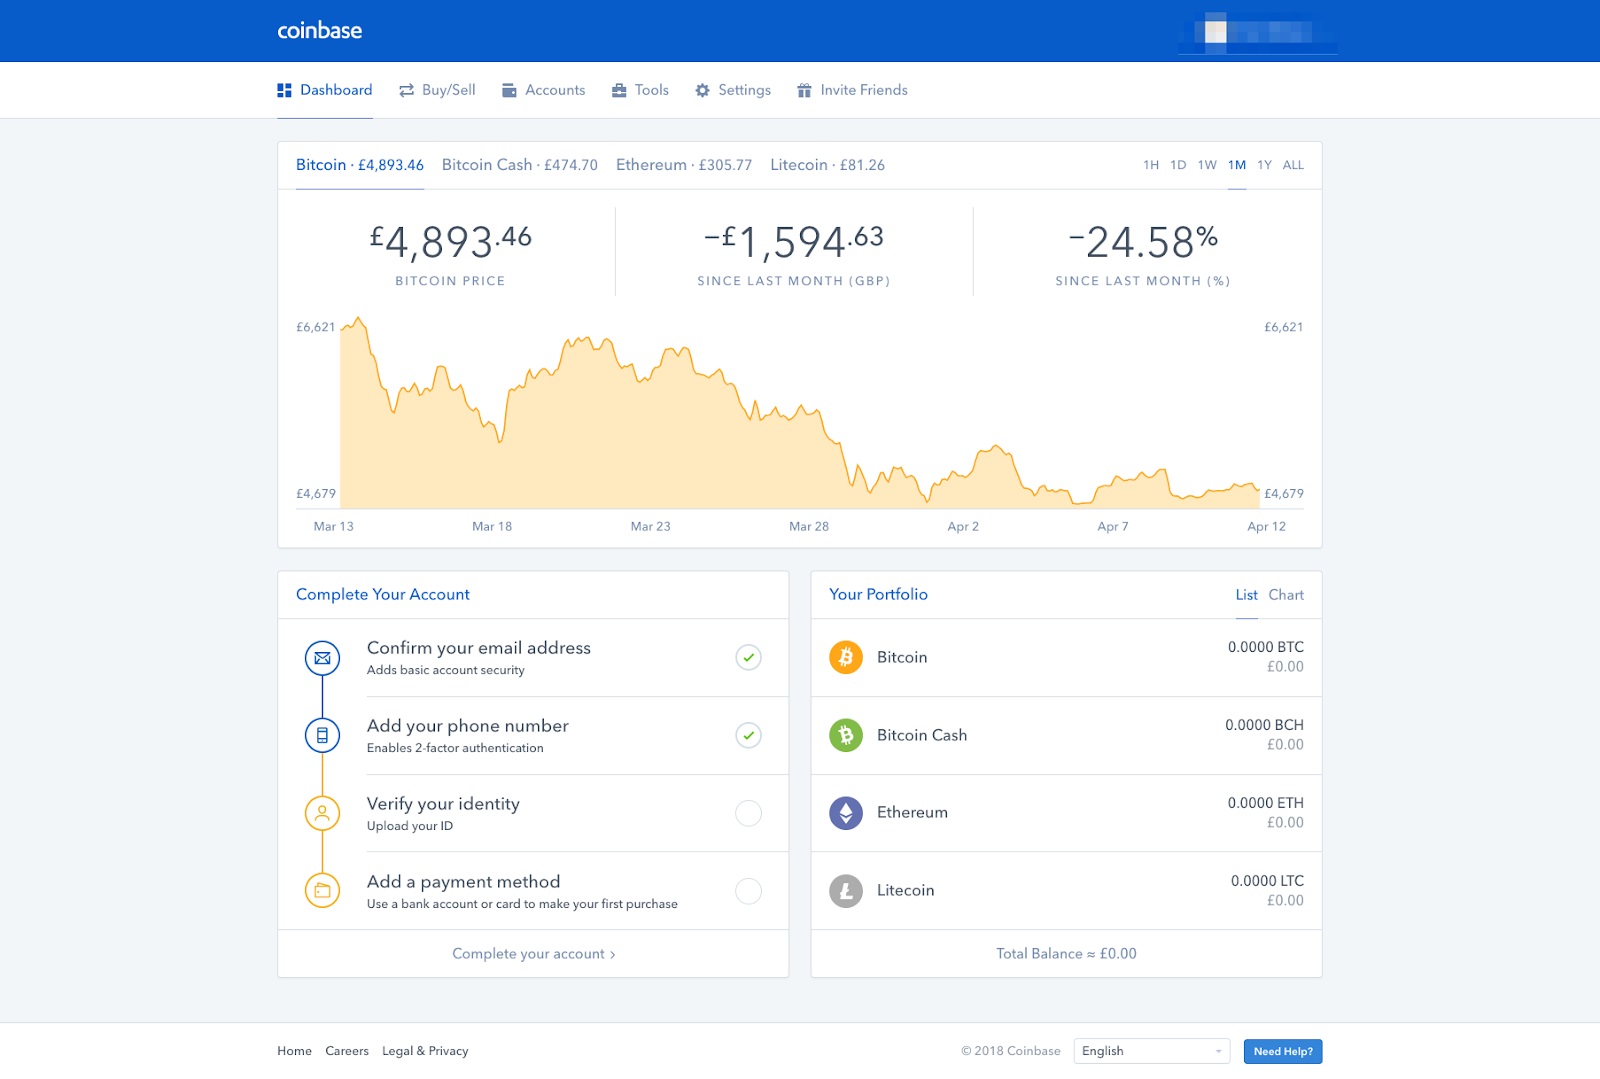Viewport: 1600px width, 1079px height.
Task: Select the portfolio List view
Action: (x=1246, y=595)
